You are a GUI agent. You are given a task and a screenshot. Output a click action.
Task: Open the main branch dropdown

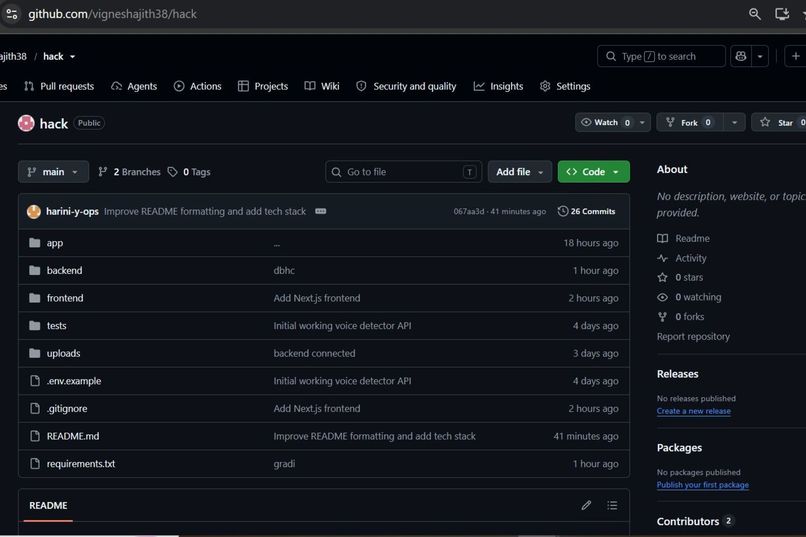pos(53,172)
